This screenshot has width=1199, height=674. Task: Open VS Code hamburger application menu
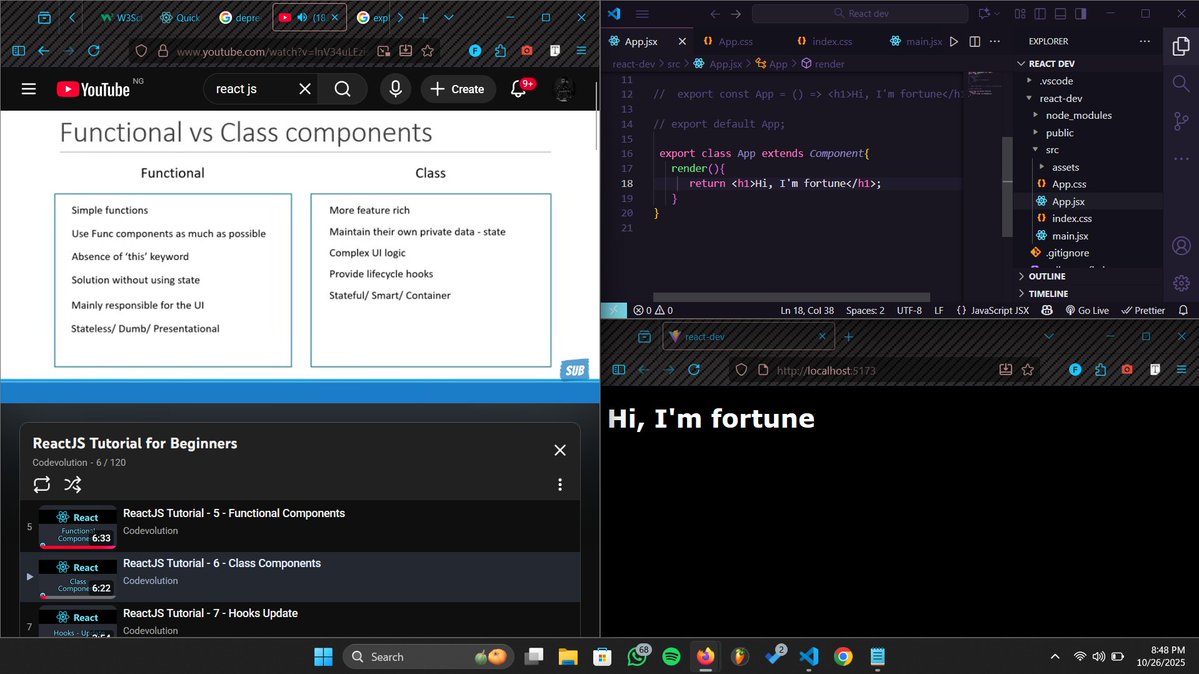point(642,14)
